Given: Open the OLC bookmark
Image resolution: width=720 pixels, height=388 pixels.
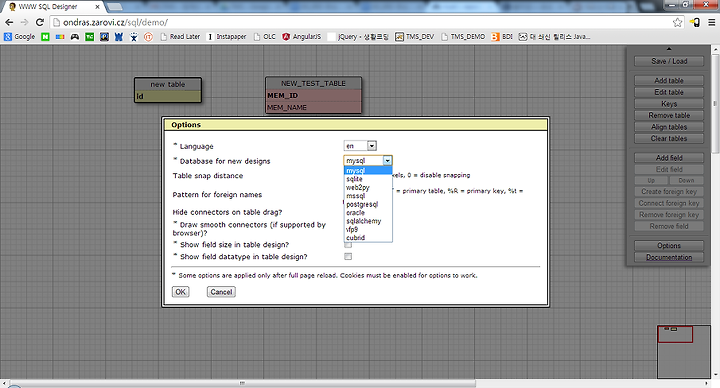Looking at the screenshot, I should pos(264,37).
